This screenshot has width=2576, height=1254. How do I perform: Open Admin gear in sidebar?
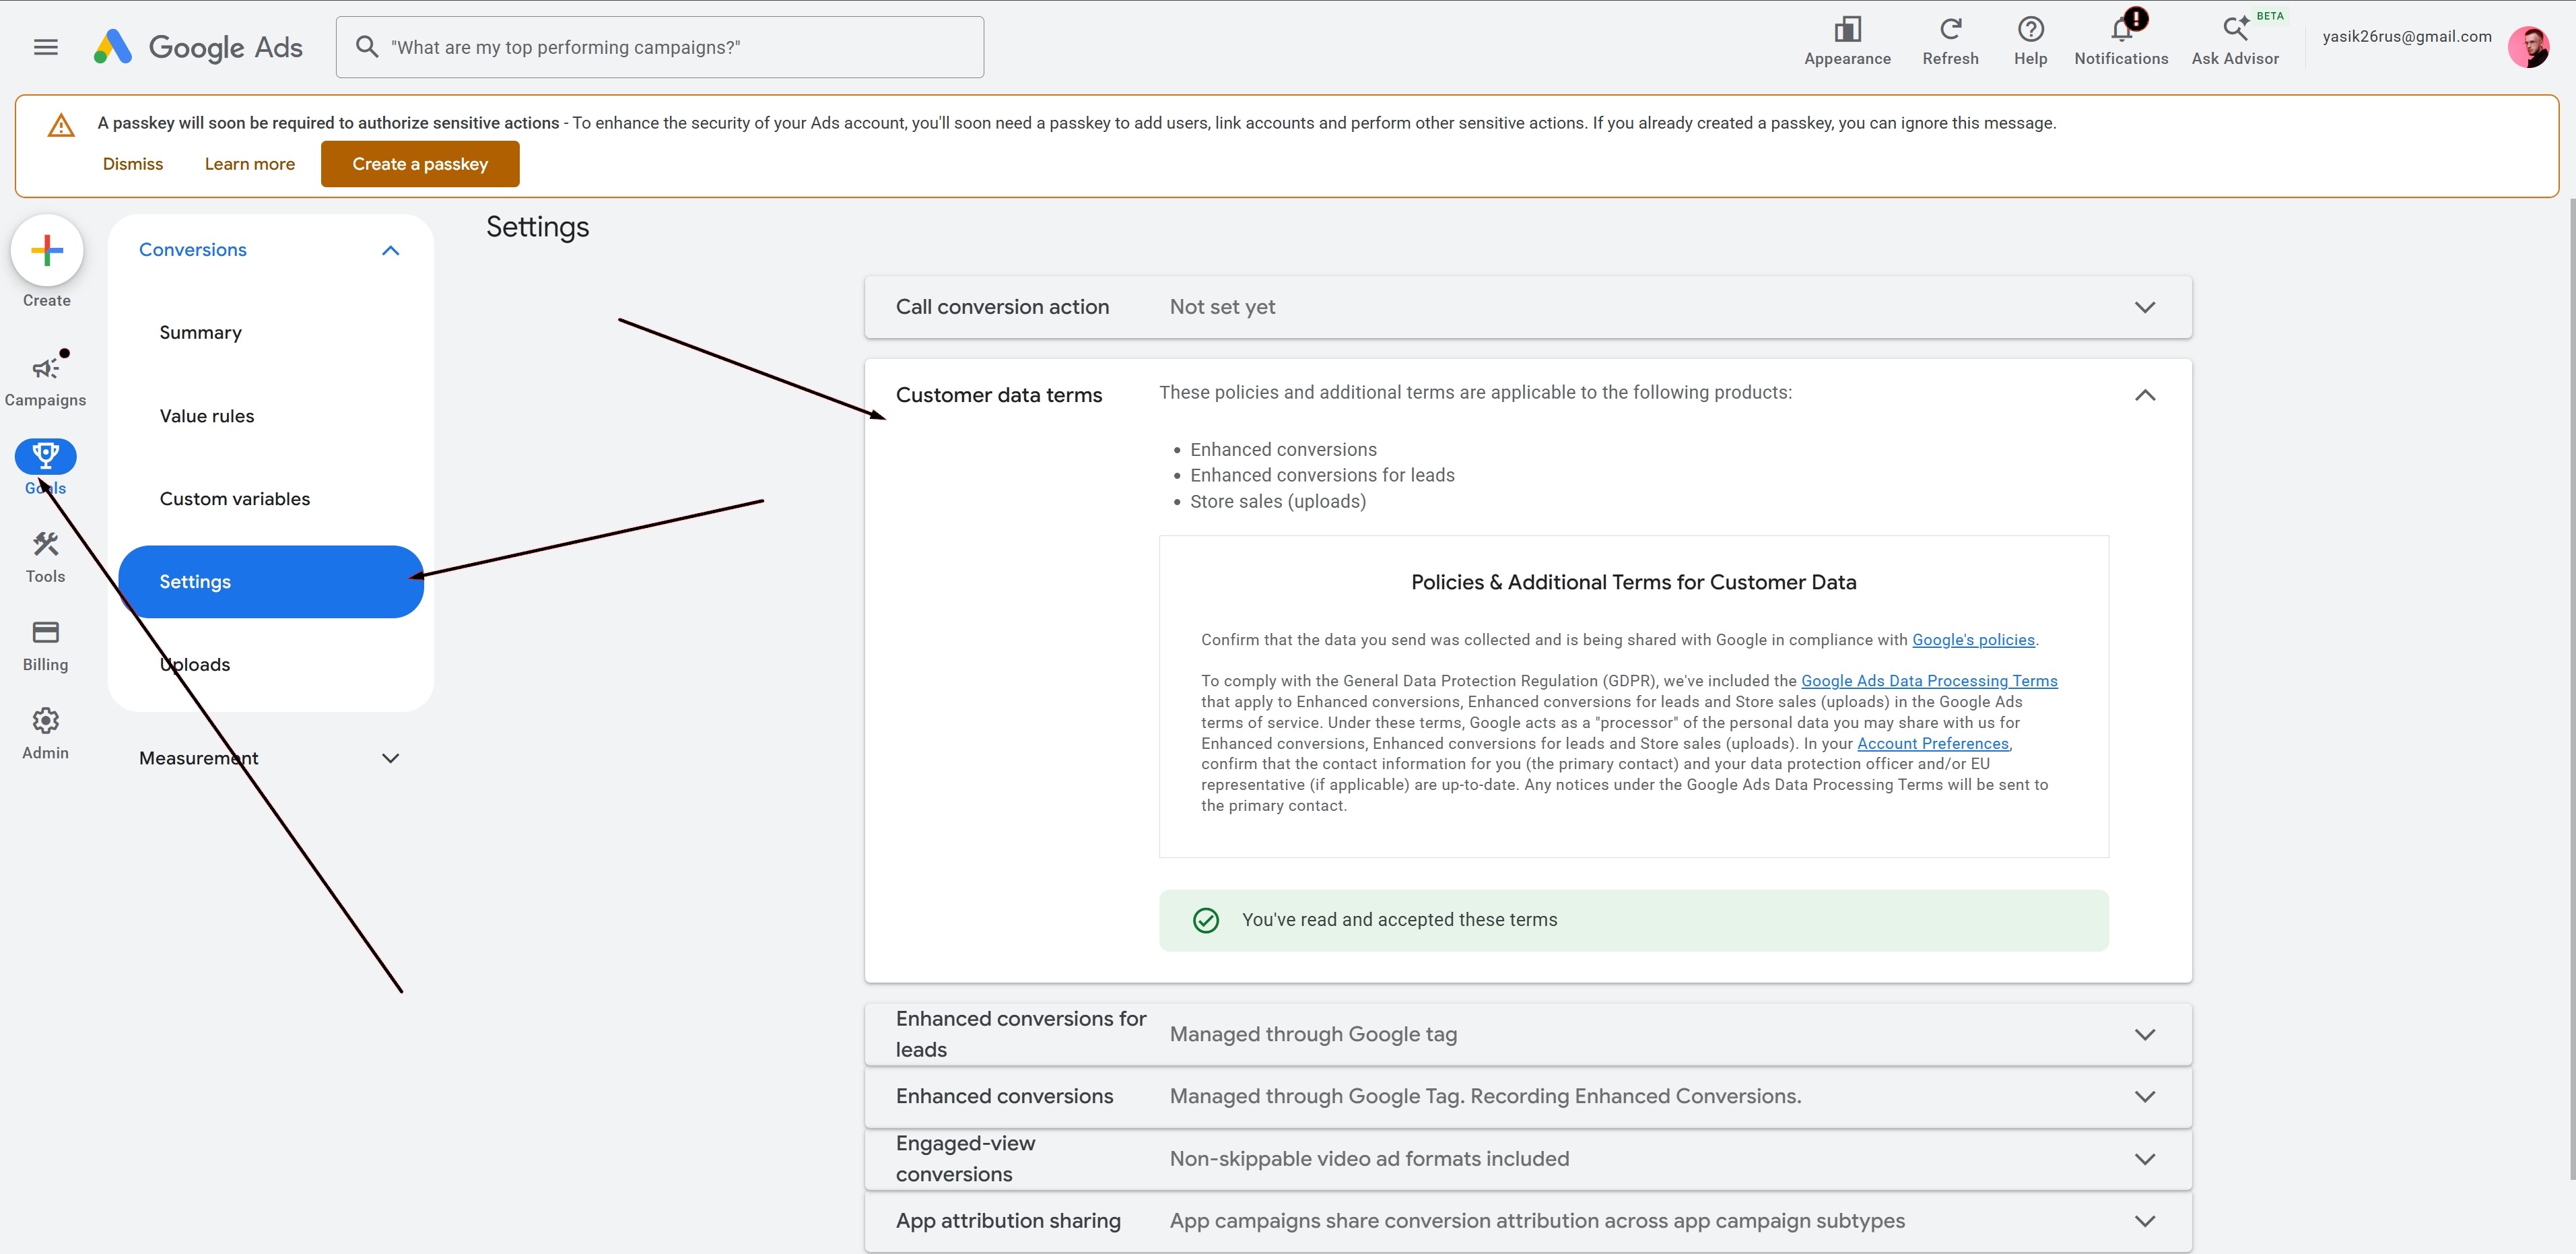coord(45,733)
